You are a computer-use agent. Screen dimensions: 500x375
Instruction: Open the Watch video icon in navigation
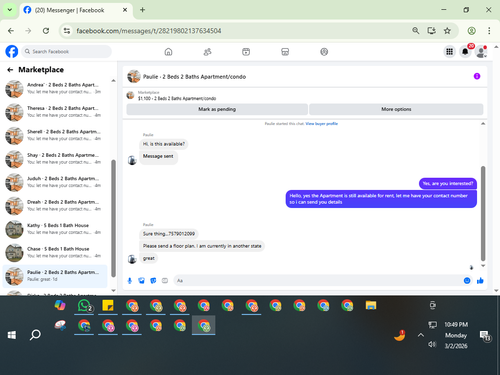tap(246, 52)
